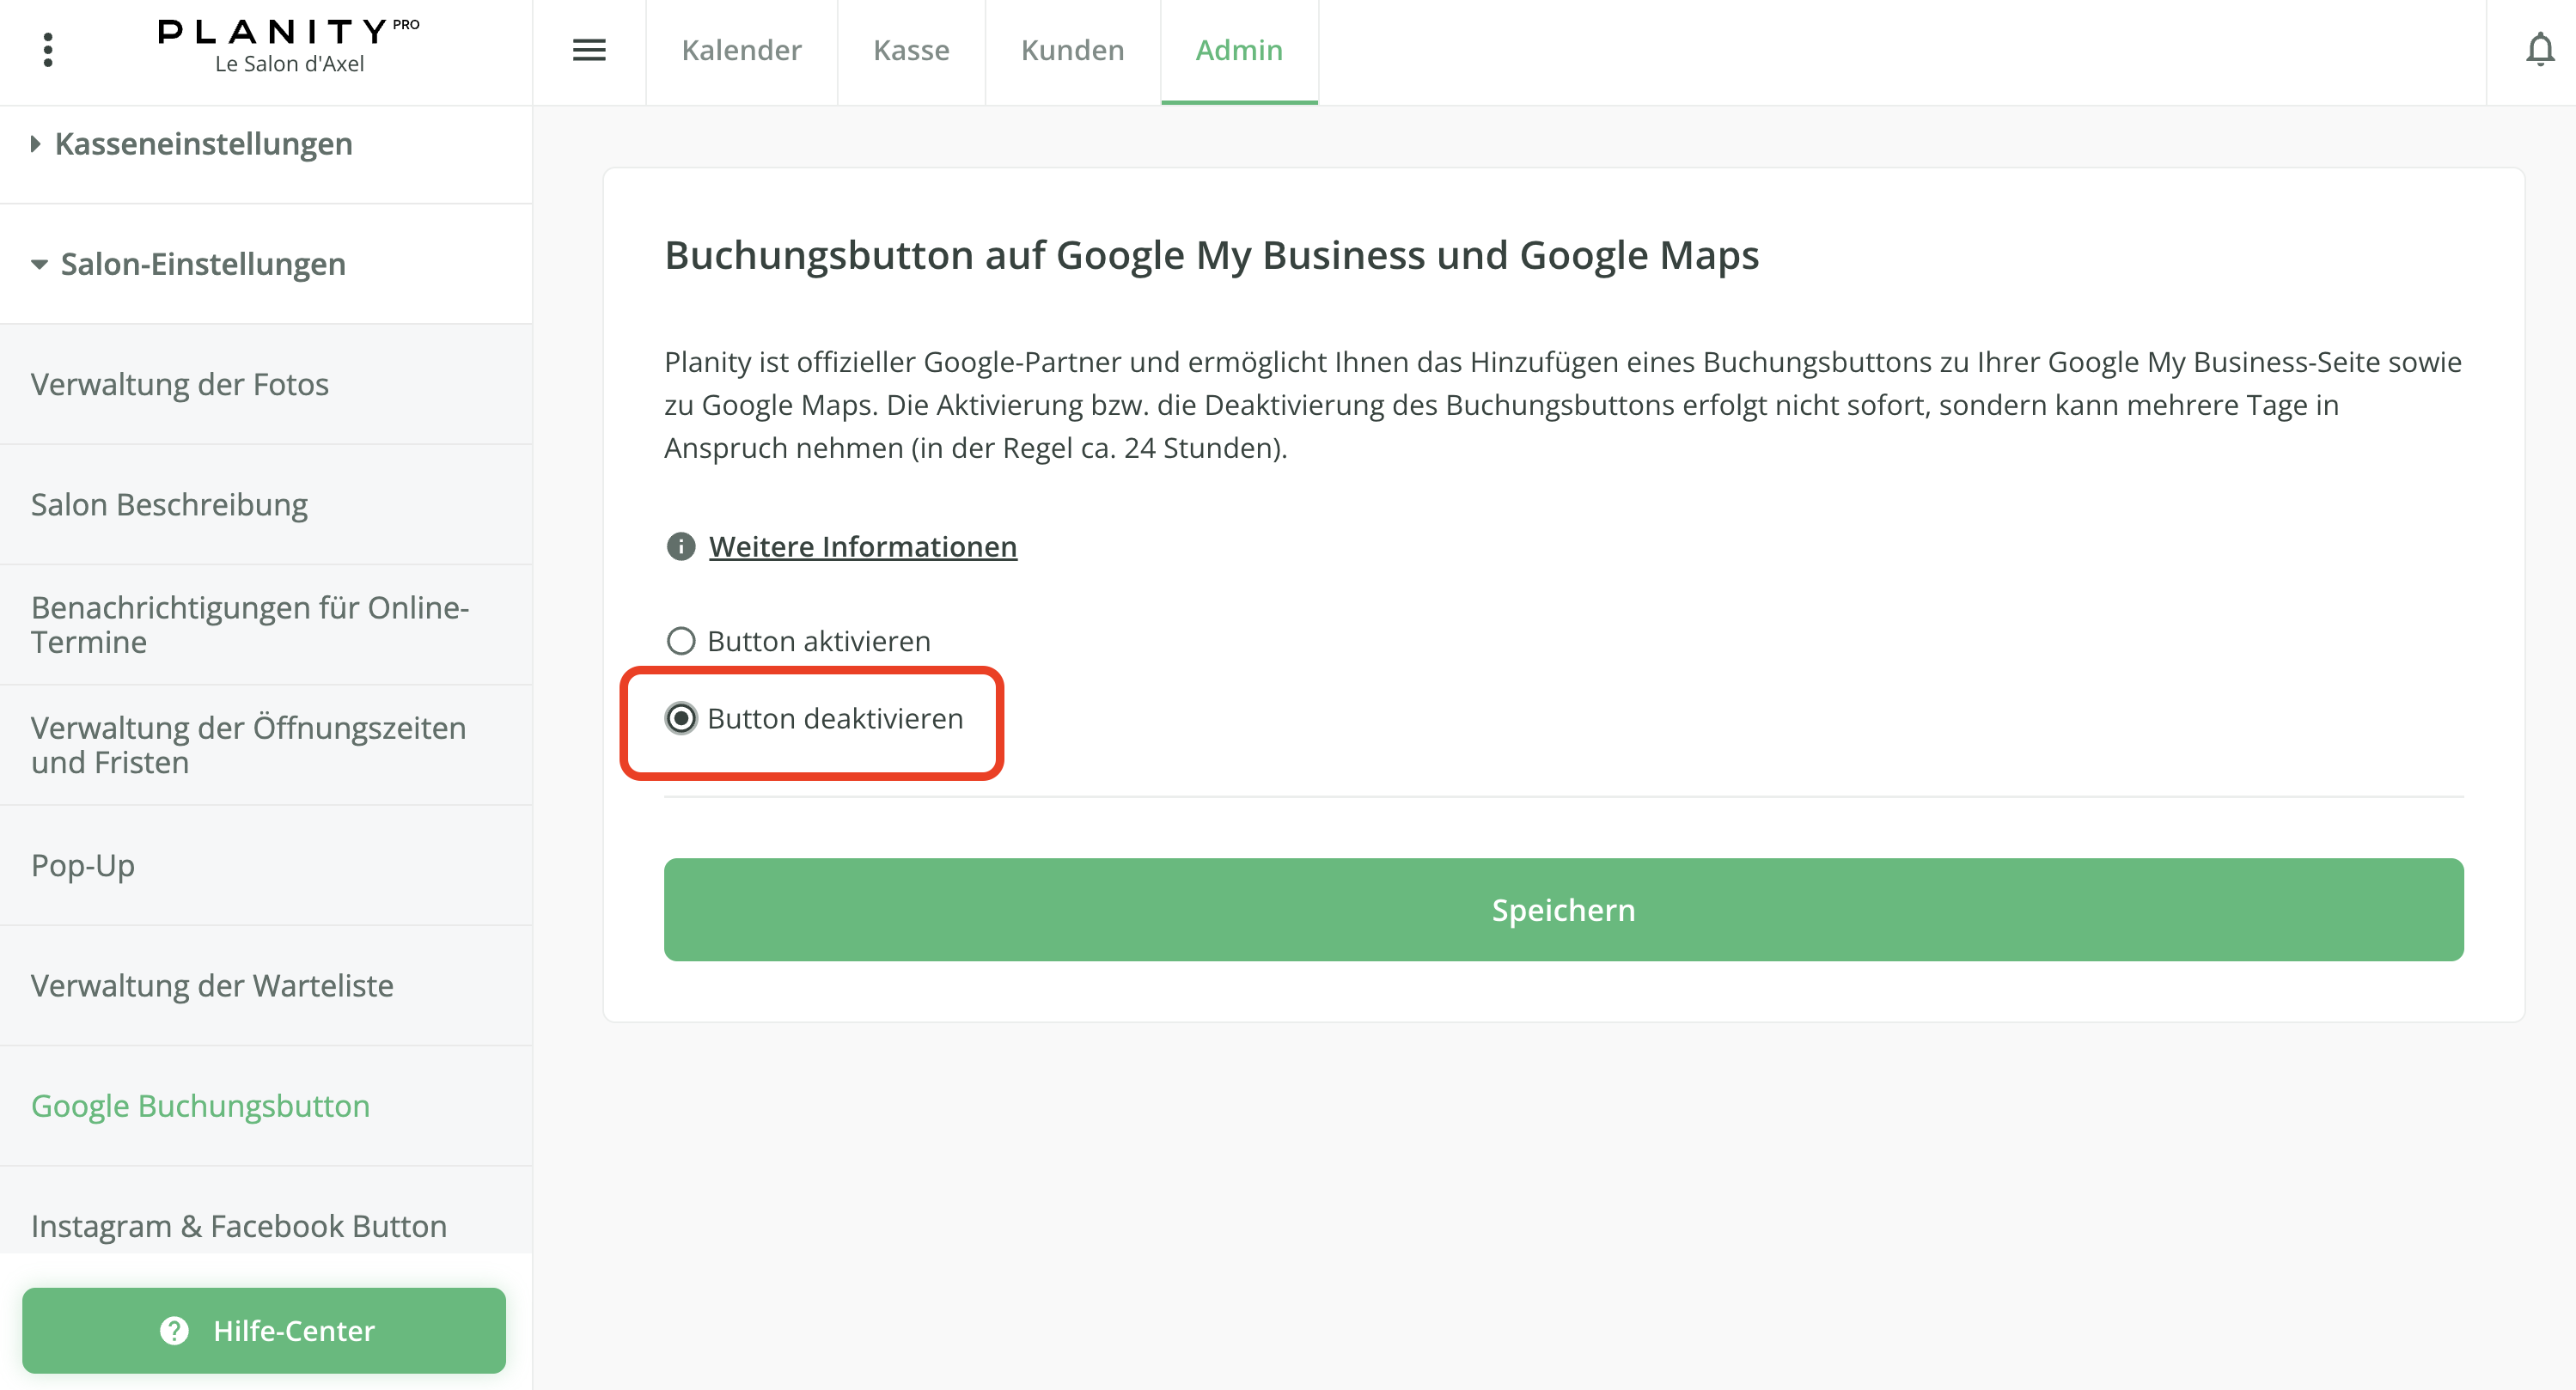Open Verwaltung der Warteliste
The image size is (2576, 1390).
(x=212, y=985)
